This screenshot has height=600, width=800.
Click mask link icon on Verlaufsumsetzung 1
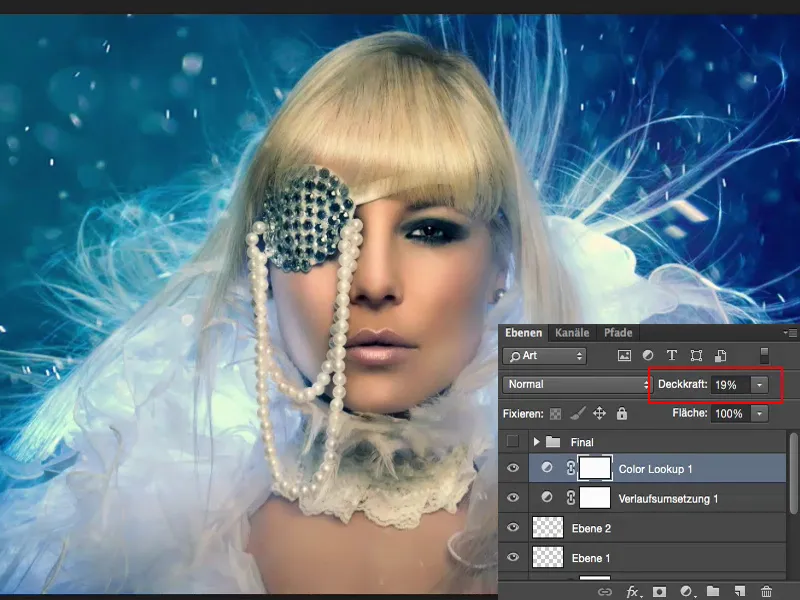pos(570,497)
